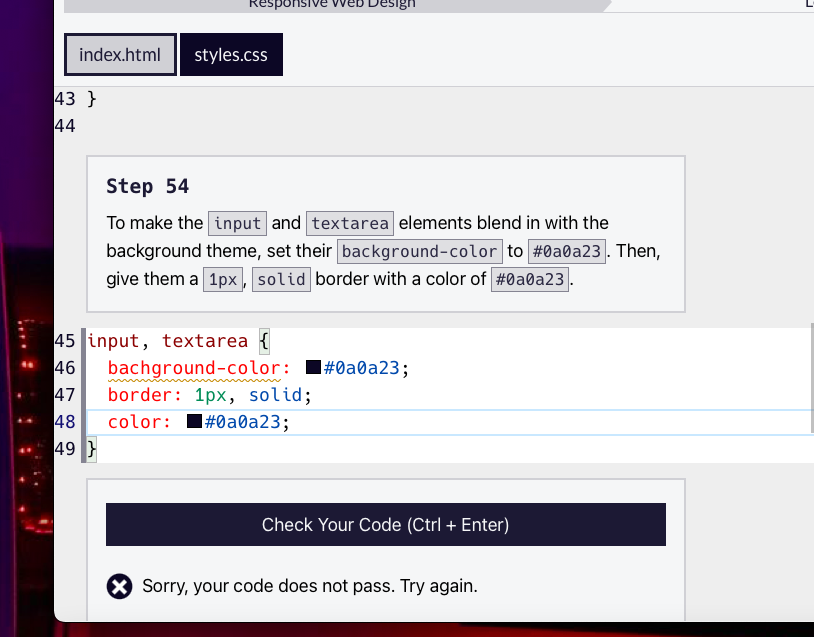Open the Responsive Web Design breadcrumb header

330,4
